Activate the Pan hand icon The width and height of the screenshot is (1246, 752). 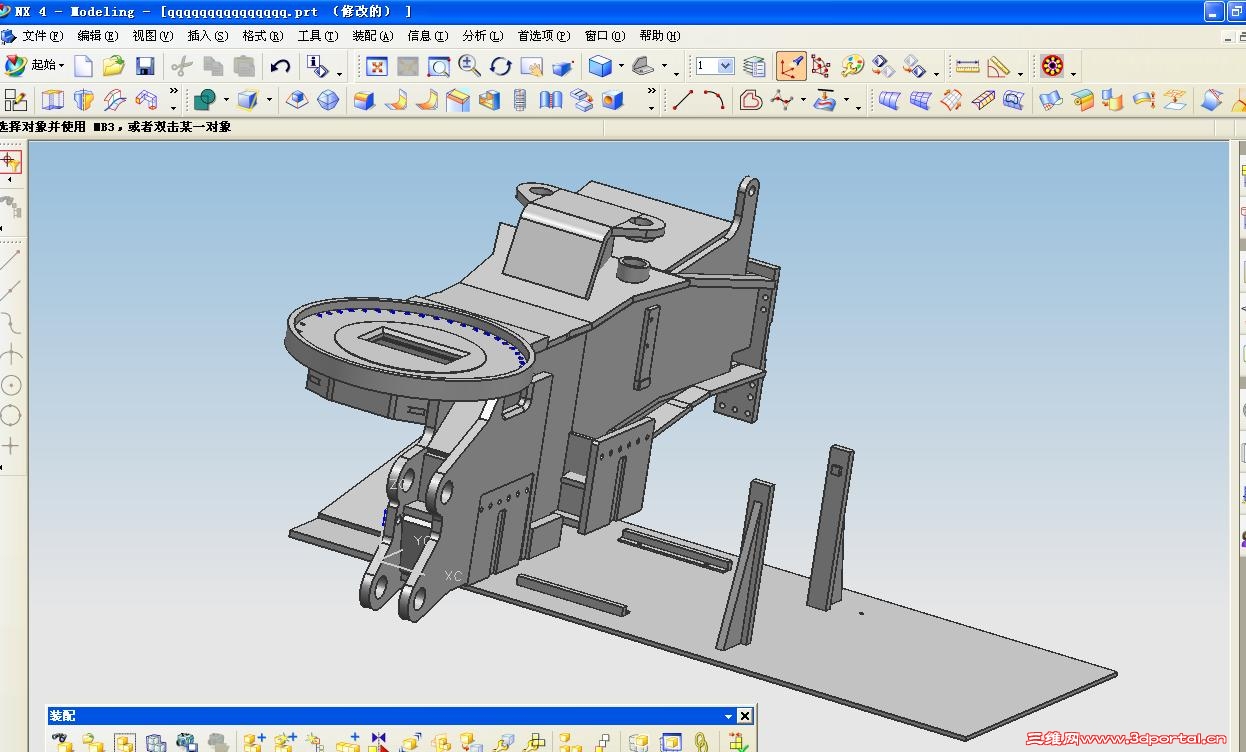coord(531,67)
